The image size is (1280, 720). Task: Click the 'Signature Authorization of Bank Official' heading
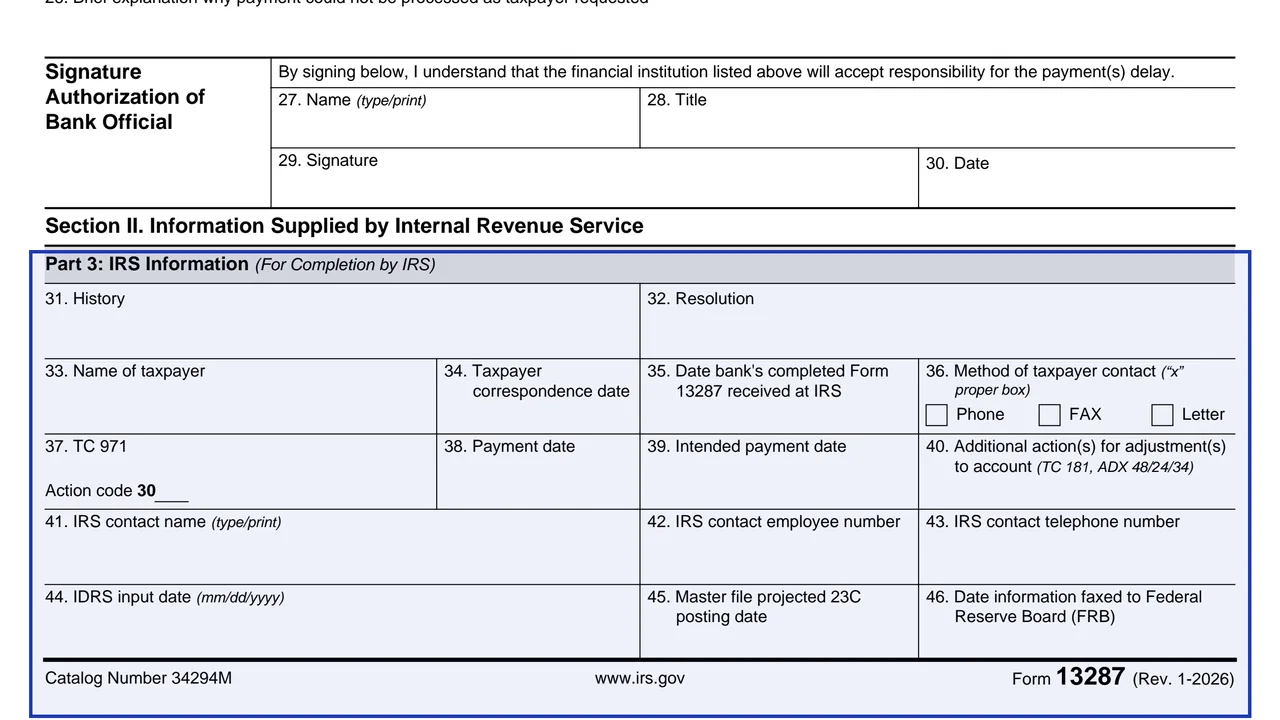click(x=125, y=97)
